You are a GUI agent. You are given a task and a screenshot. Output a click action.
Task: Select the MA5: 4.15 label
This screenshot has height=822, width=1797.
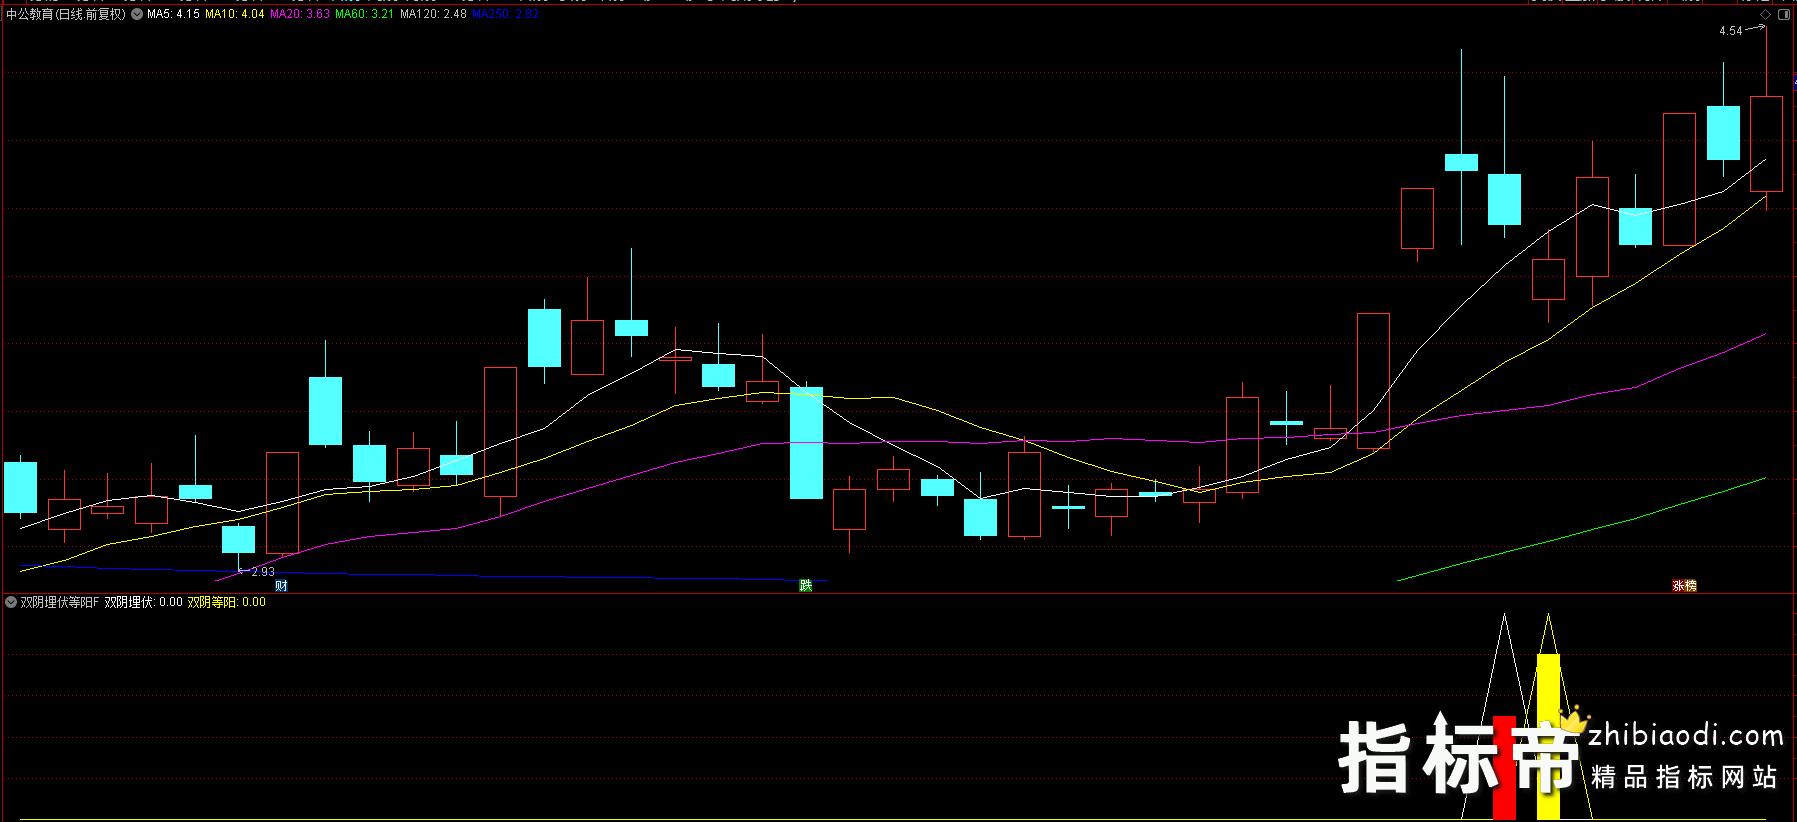point(173,14)
